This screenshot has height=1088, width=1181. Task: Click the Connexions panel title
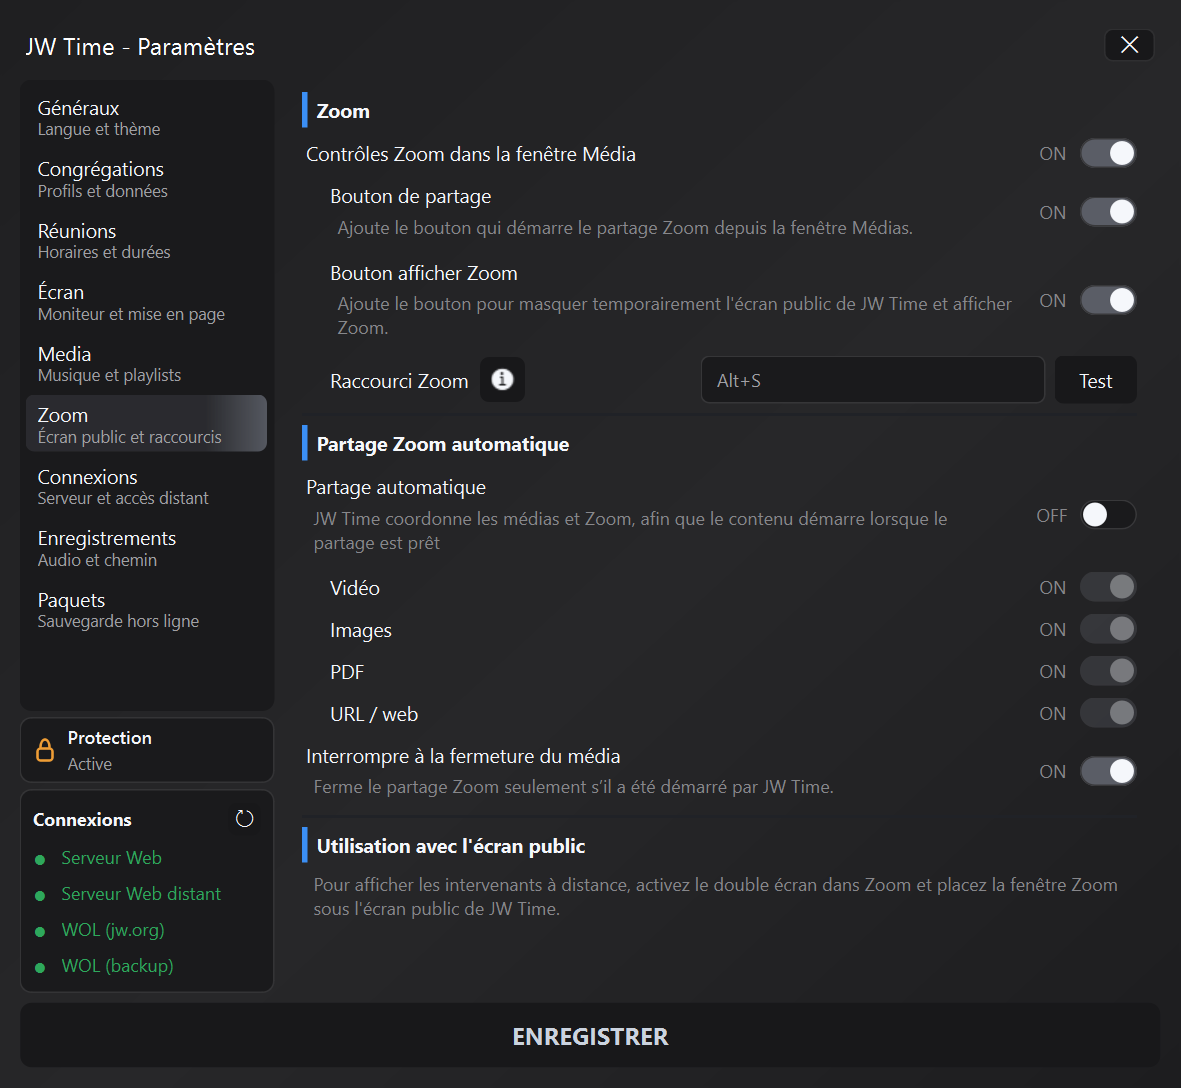[82, 819]
